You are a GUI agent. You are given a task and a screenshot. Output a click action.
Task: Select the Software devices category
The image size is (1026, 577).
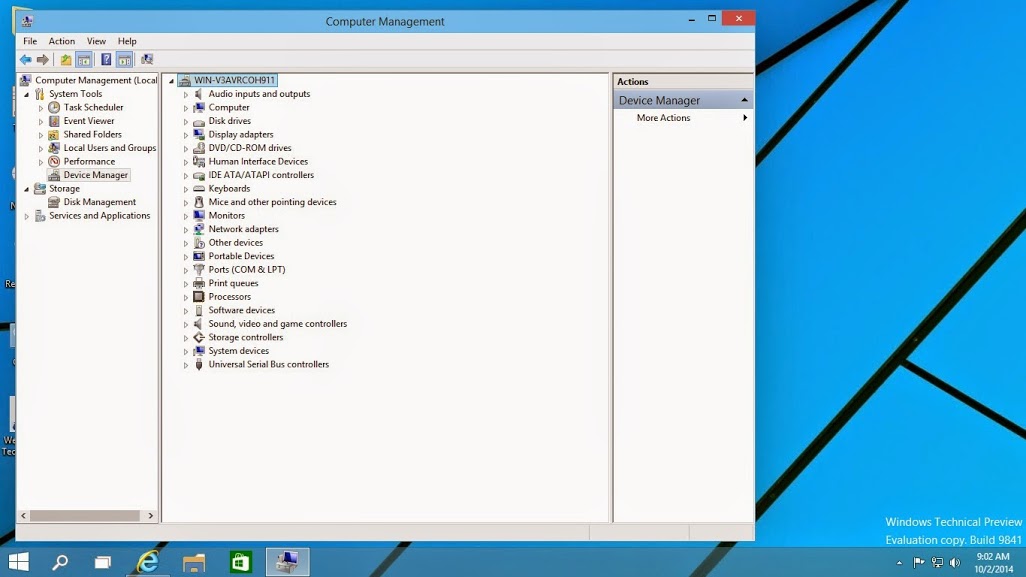(241, 310)
